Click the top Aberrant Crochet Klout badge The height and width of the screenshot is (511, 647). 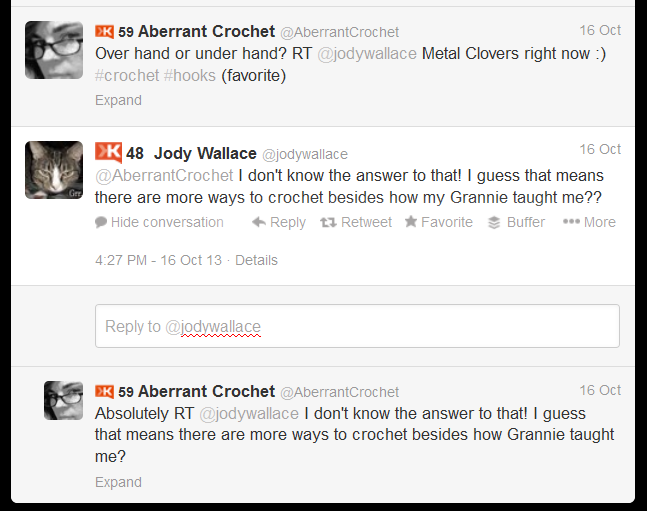[104, 31]
